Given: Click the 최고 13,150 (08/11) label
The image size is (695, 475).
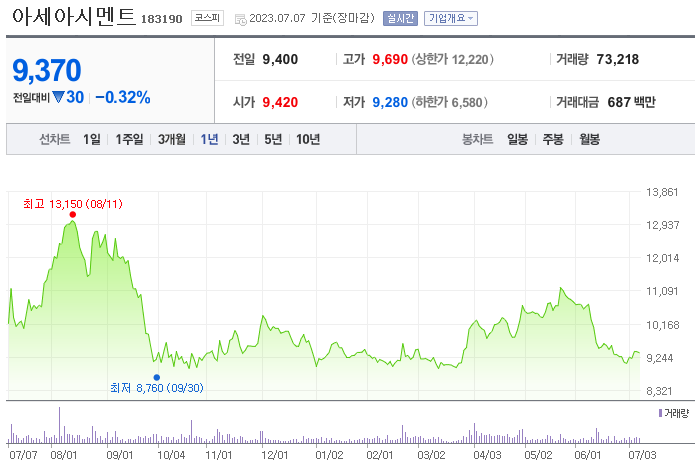Looking at the screenshot, I should tap(73, 204).
